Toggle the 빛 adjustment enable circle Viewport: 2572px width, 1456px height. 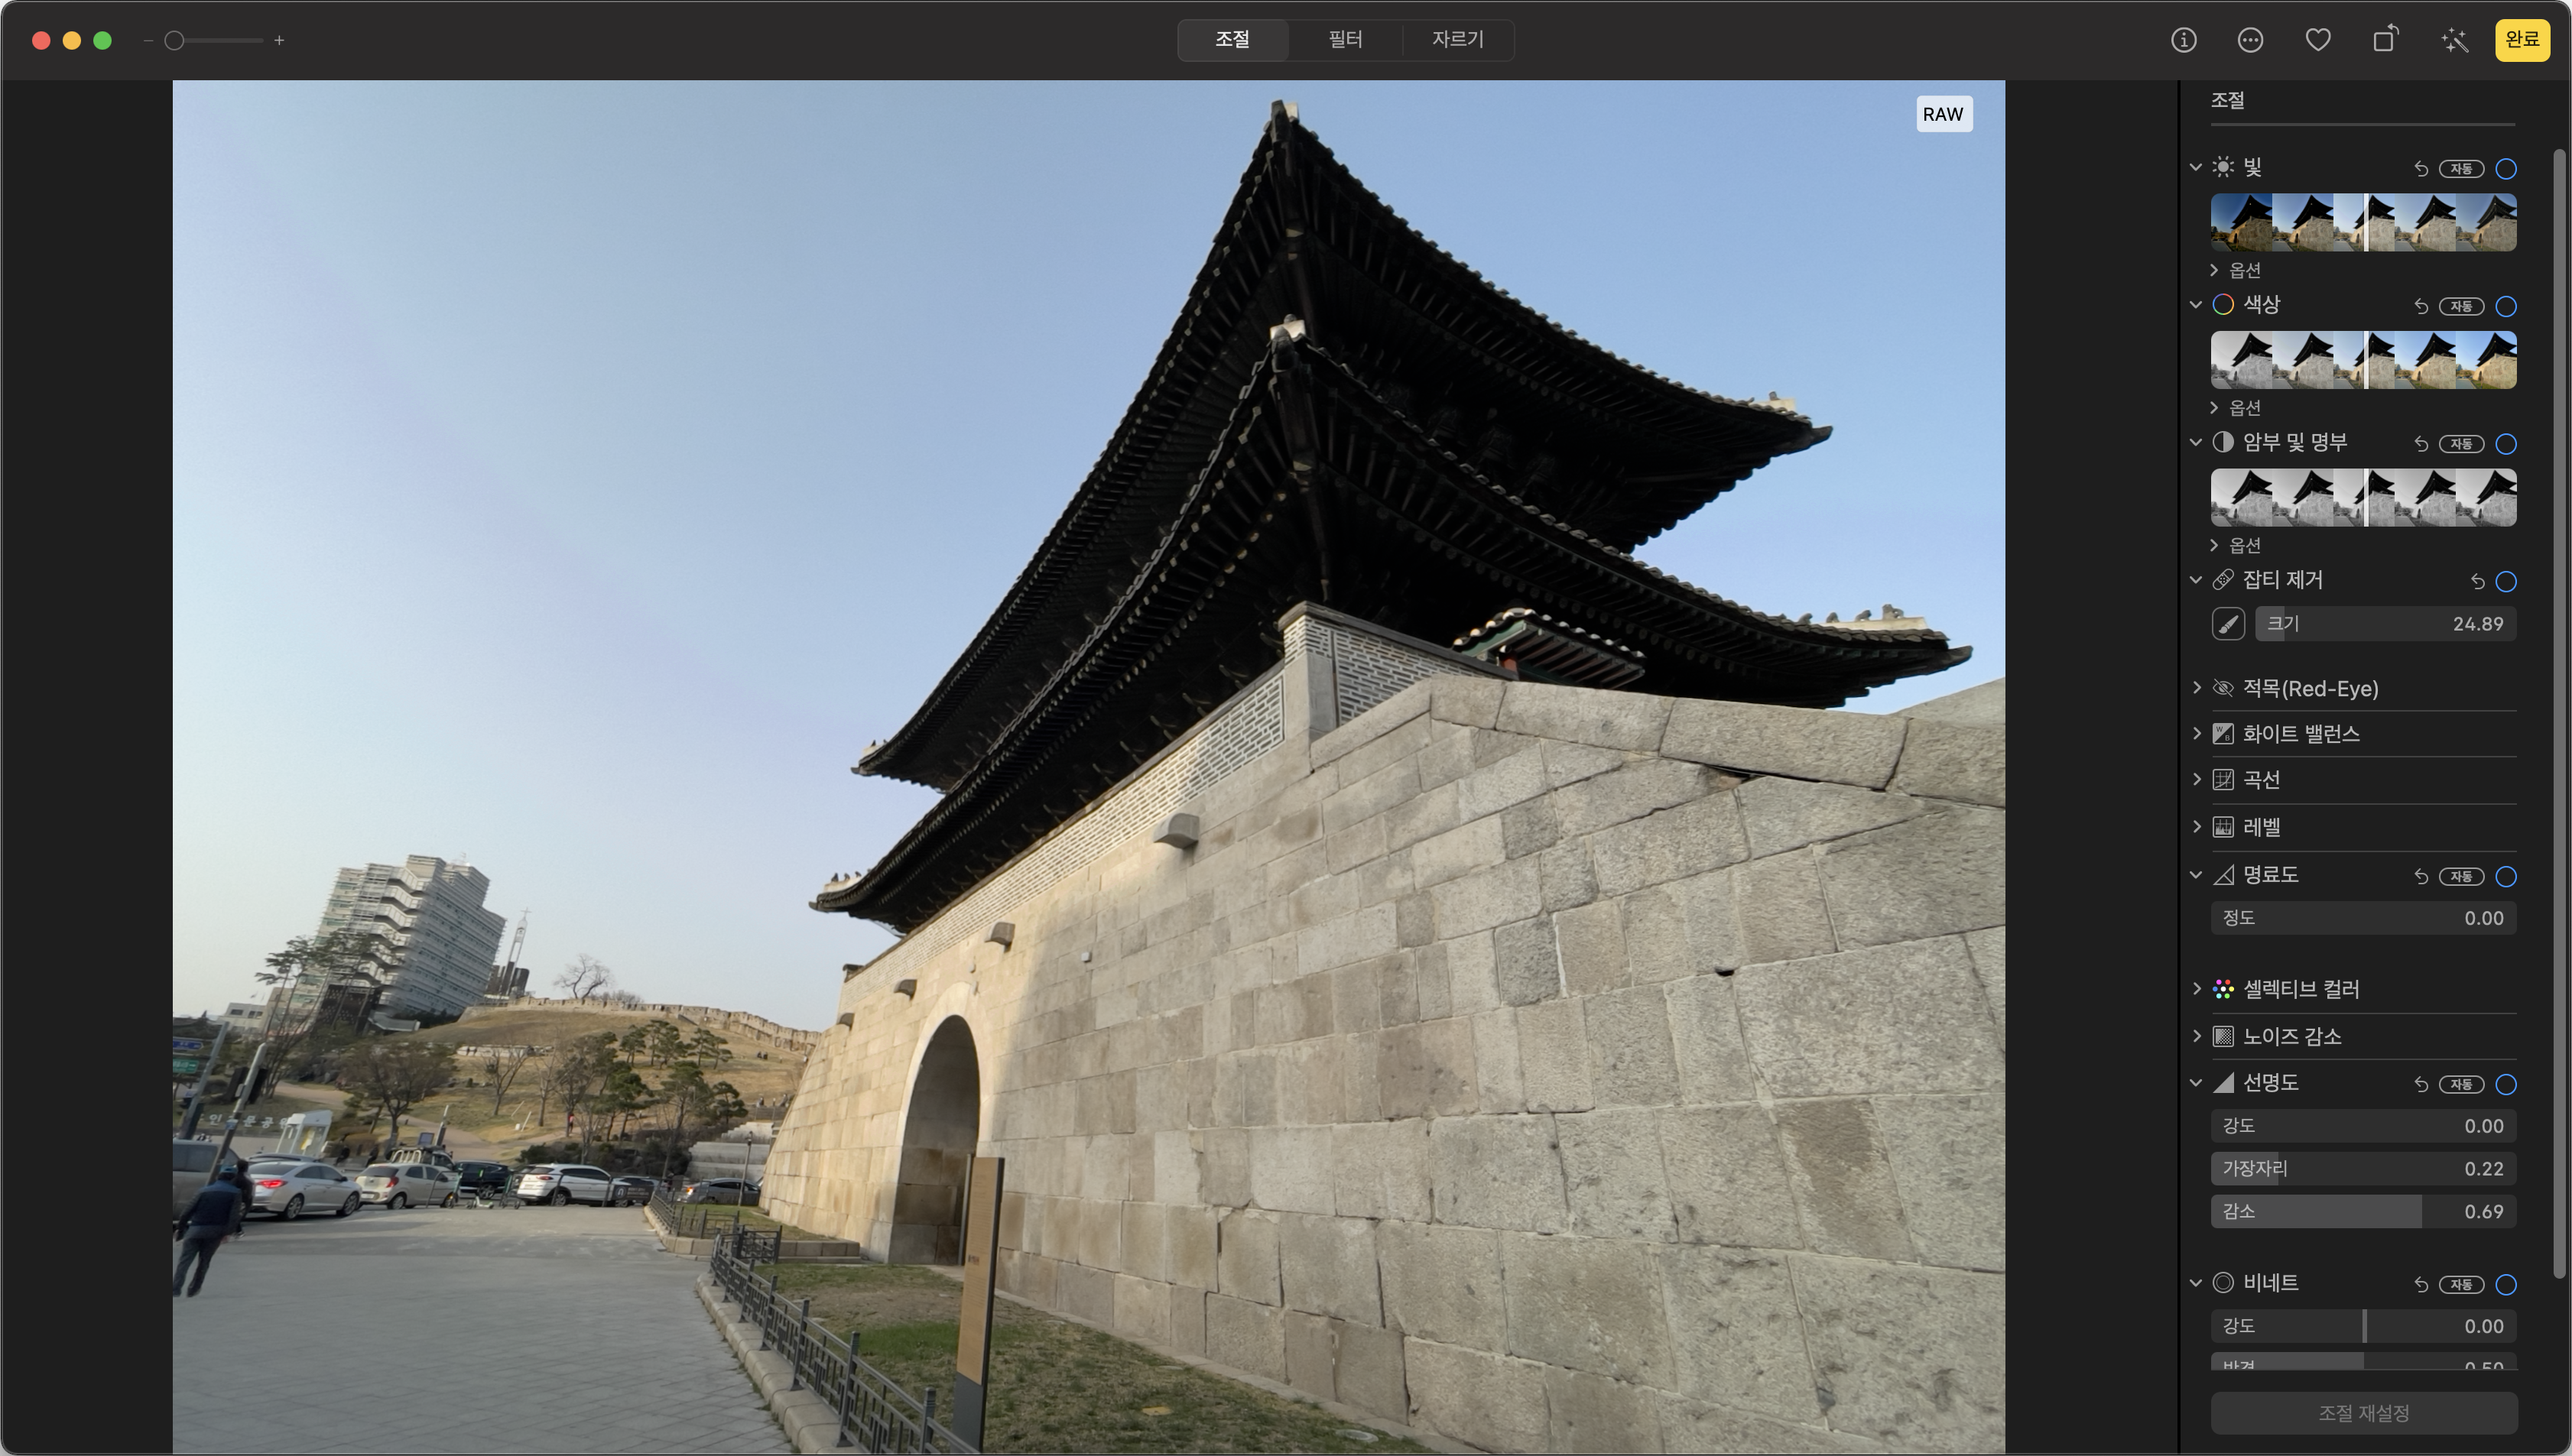2506,169
